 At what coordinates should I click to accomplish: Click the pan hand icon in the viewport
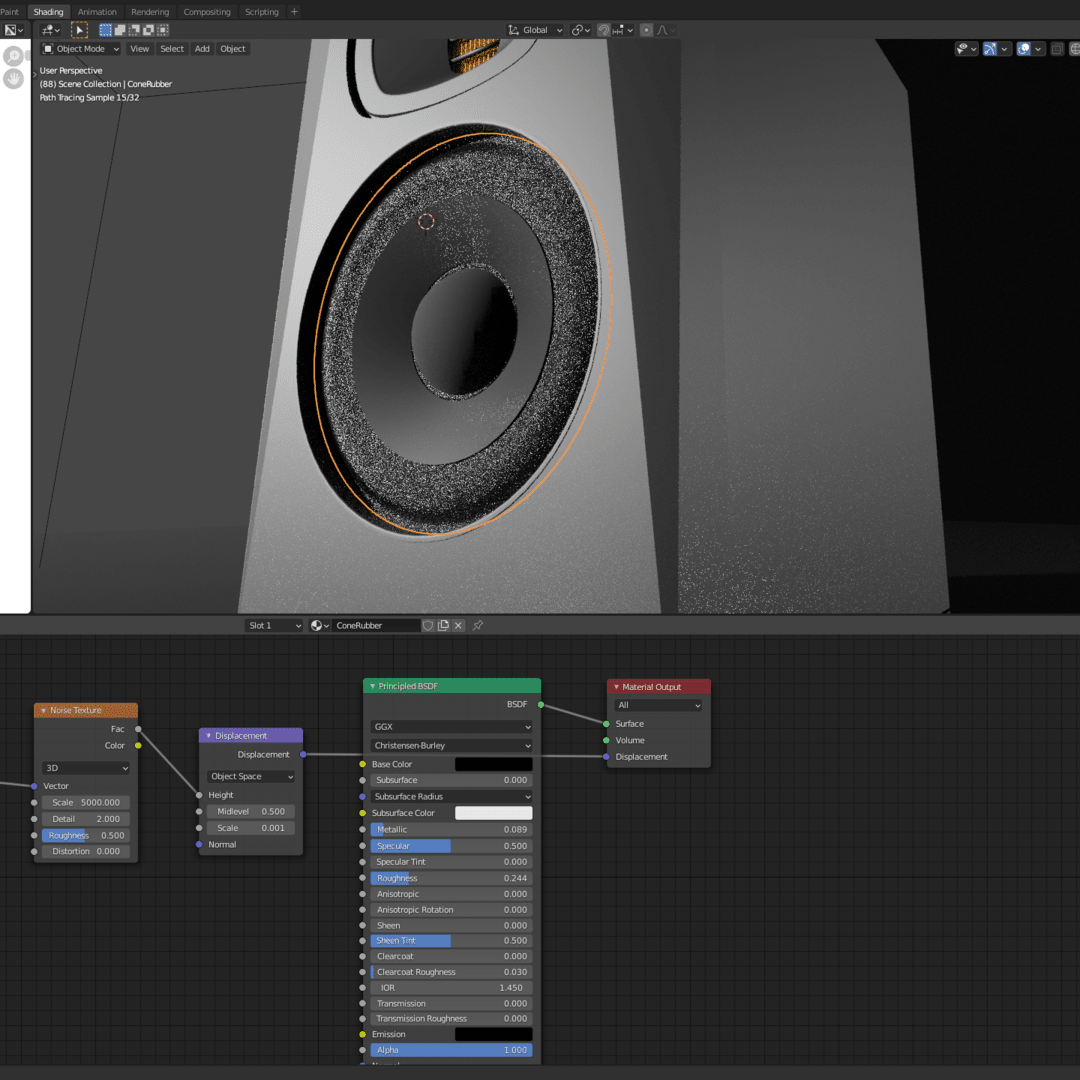point(14,79)
